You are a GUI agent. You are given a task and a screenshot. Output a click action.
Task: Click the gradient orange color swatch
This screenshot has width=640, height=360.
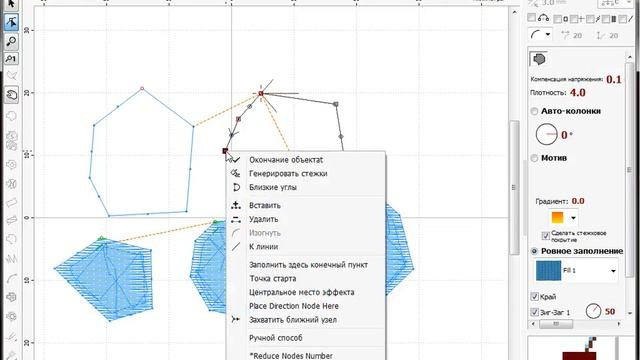click(558, 218)
